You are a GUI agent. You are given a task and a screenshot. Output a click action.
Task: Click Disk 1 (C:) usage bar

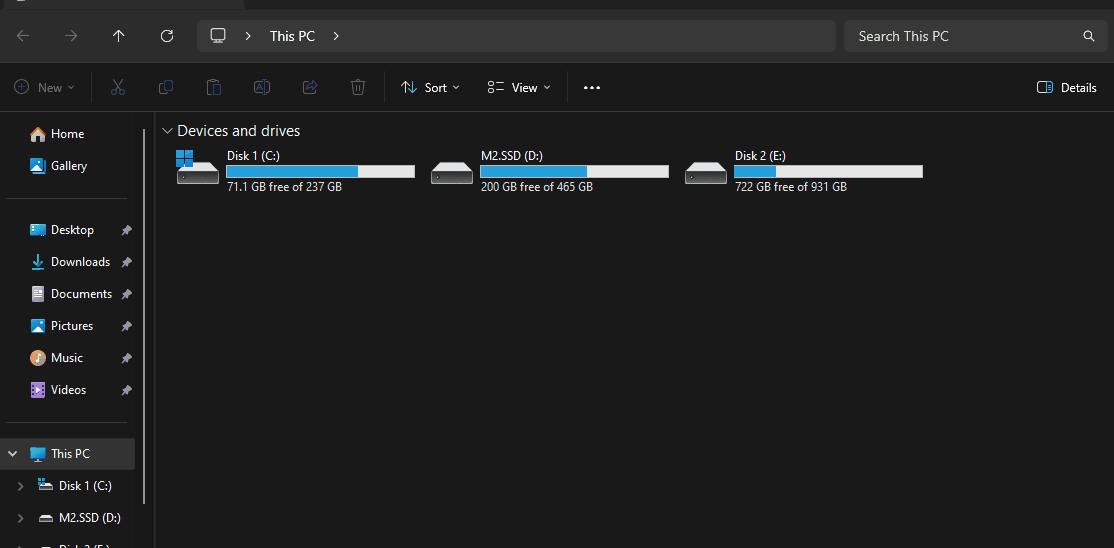(320, 171)
